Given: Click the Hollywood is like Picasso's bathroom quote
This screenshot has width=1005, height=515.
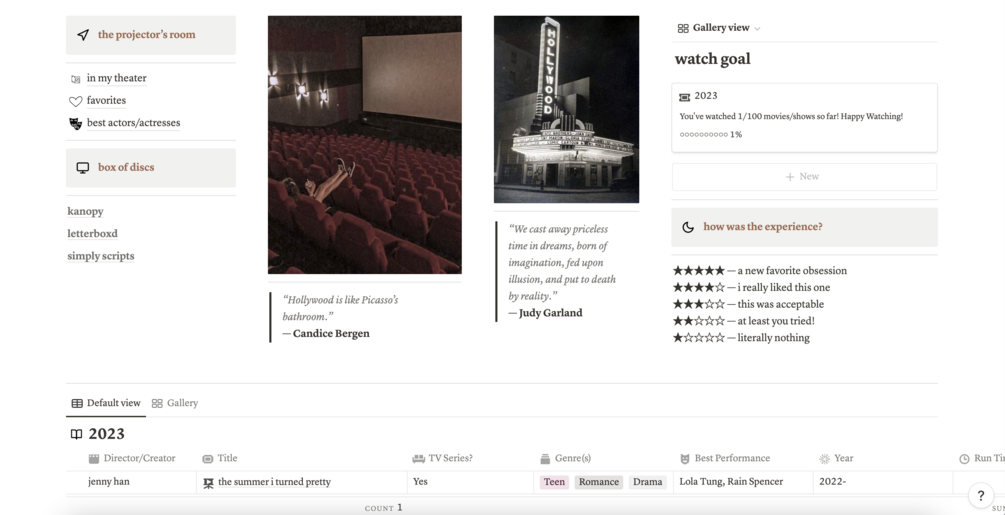Looking at the screenshot, I should [x=340, y=308].
